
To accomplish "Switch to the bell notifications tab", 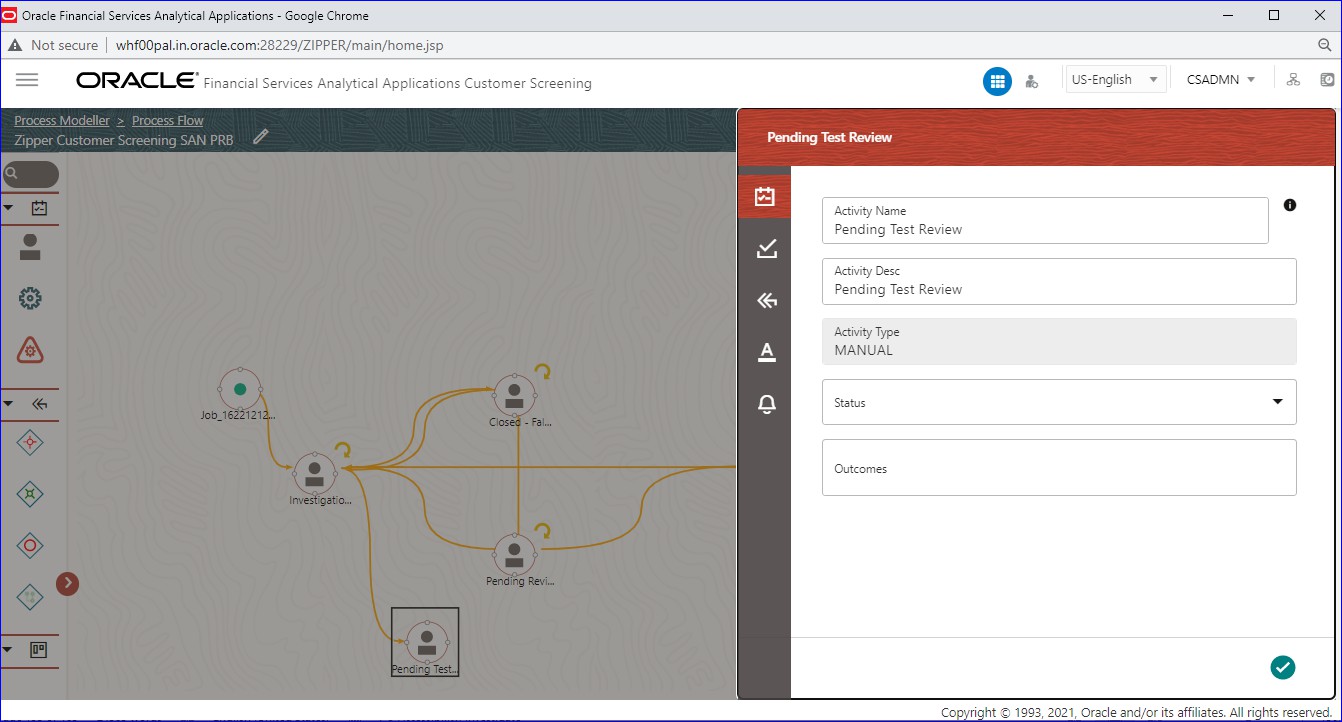I will pyautogui.click(x=767, y=404).
